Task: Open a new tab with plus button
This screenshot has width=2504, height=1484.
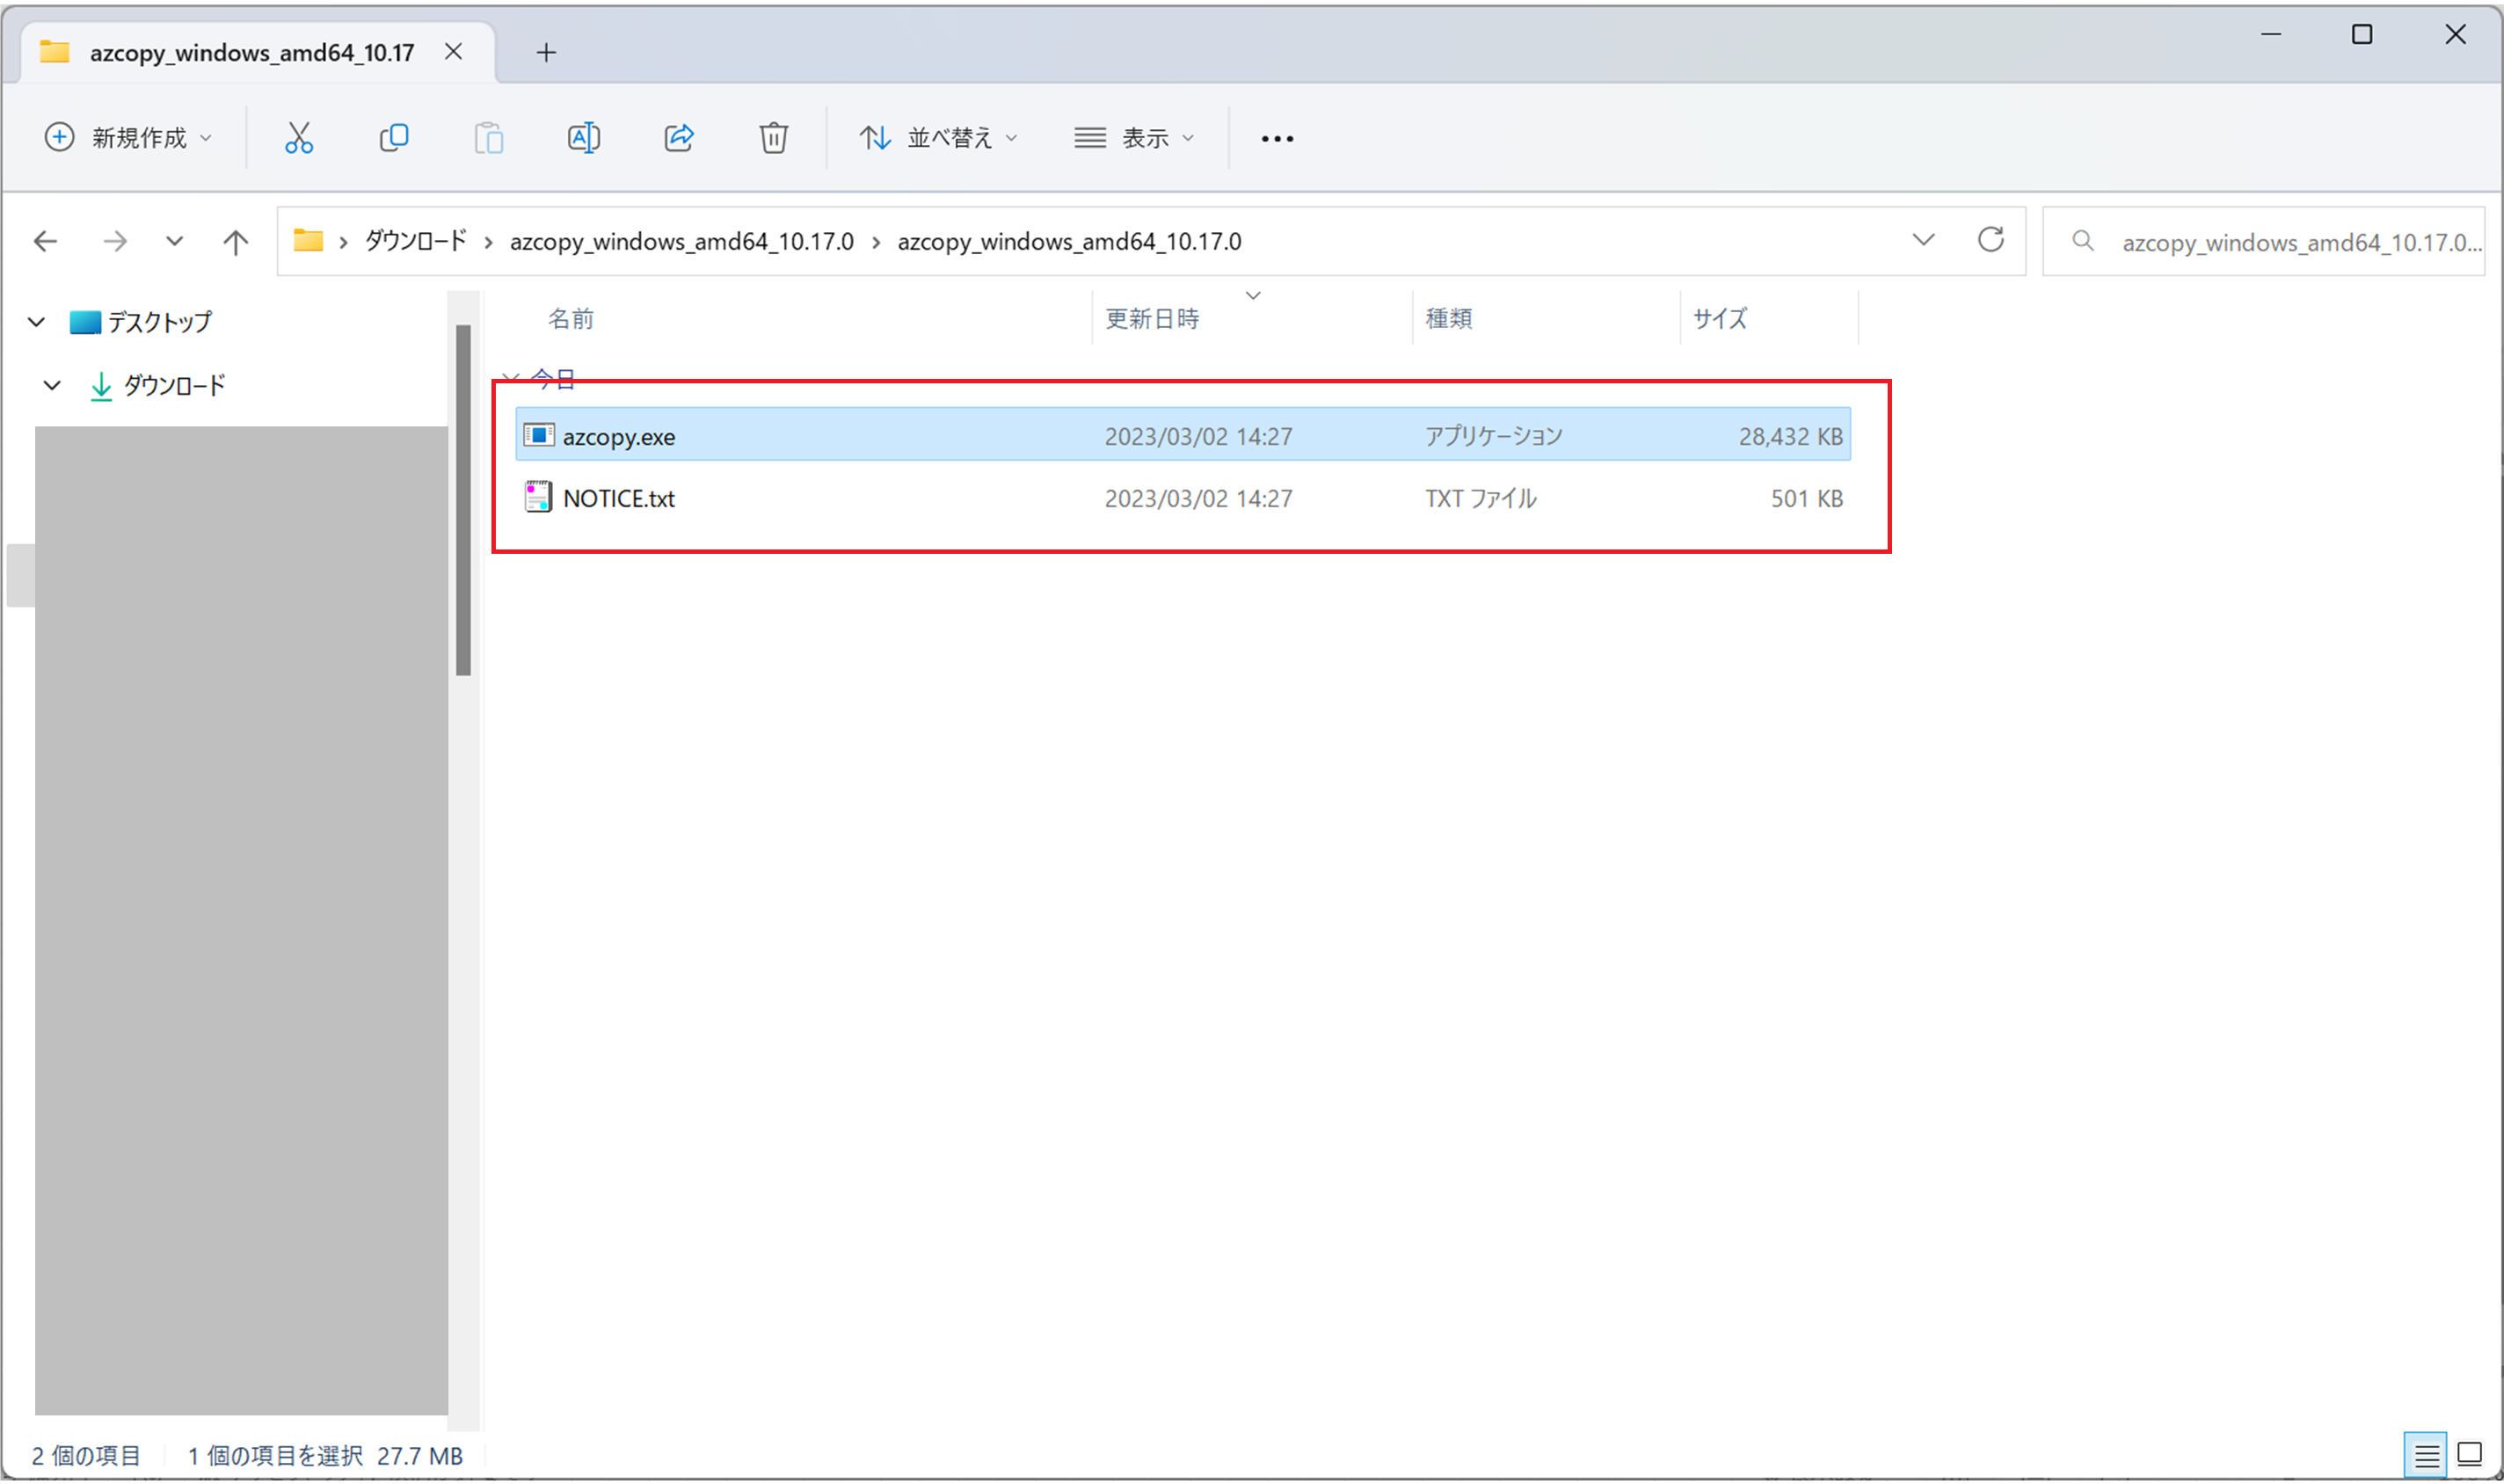Action: click(546, 53)
